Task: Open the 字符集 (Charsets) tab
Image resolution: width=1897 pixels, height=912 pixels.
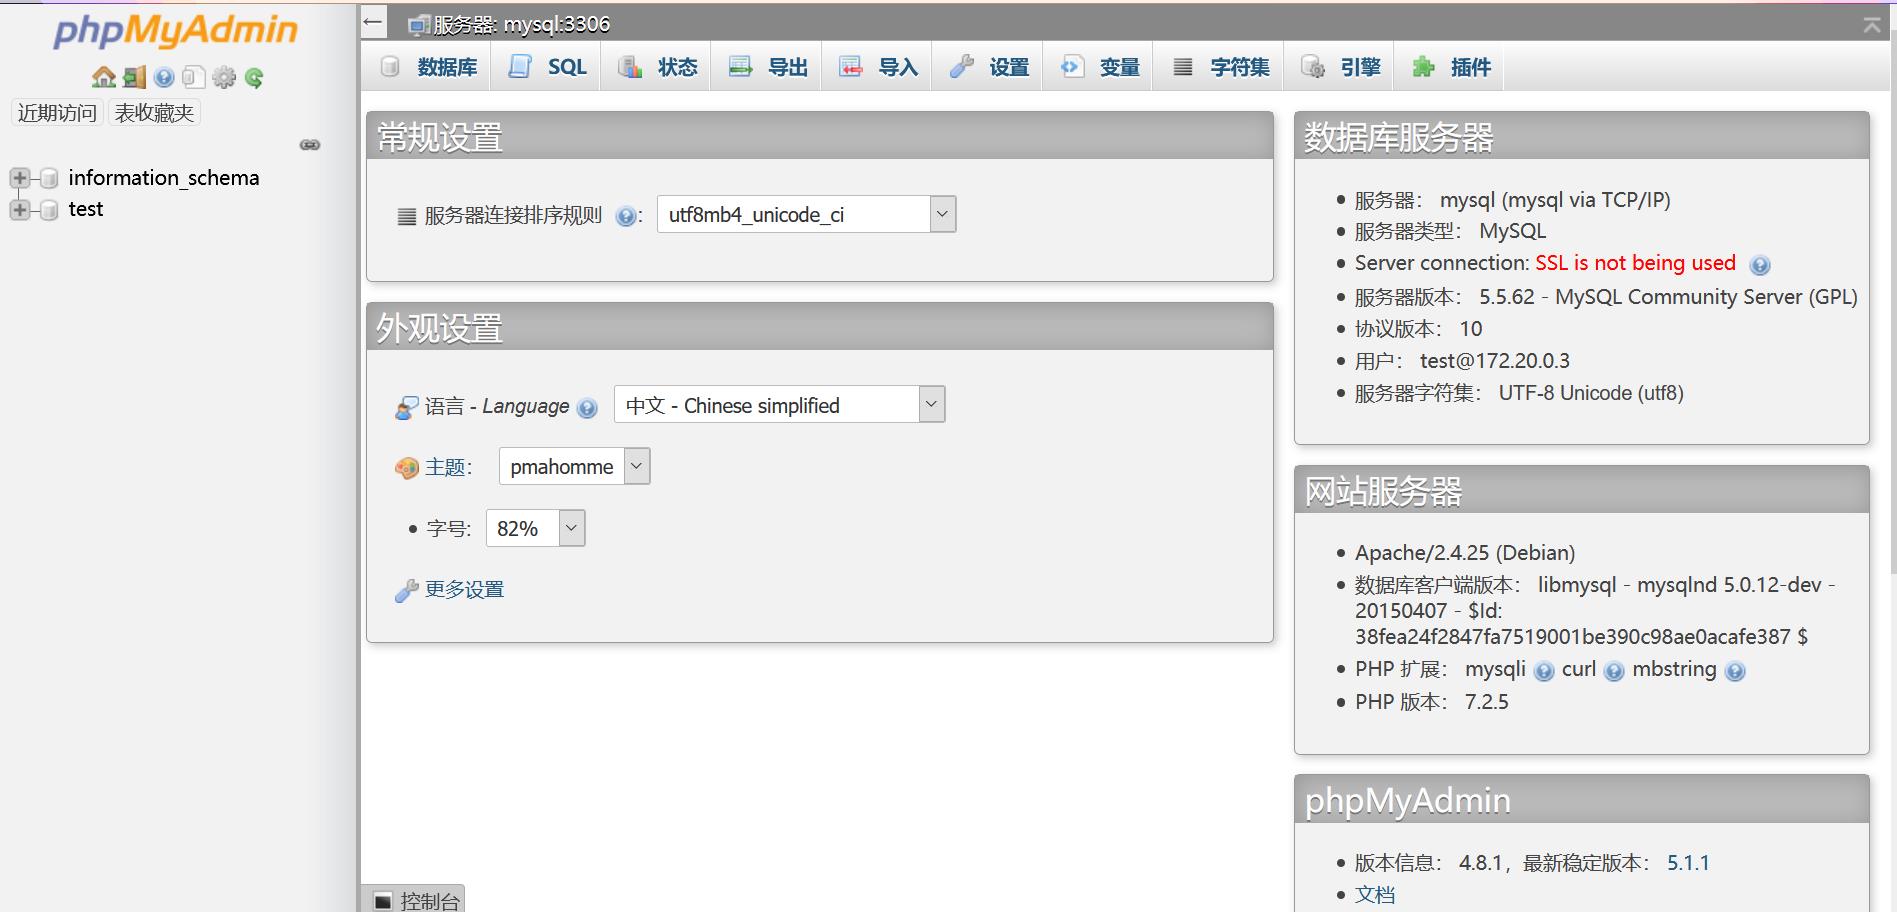Action: click(x=1219, y=67)
